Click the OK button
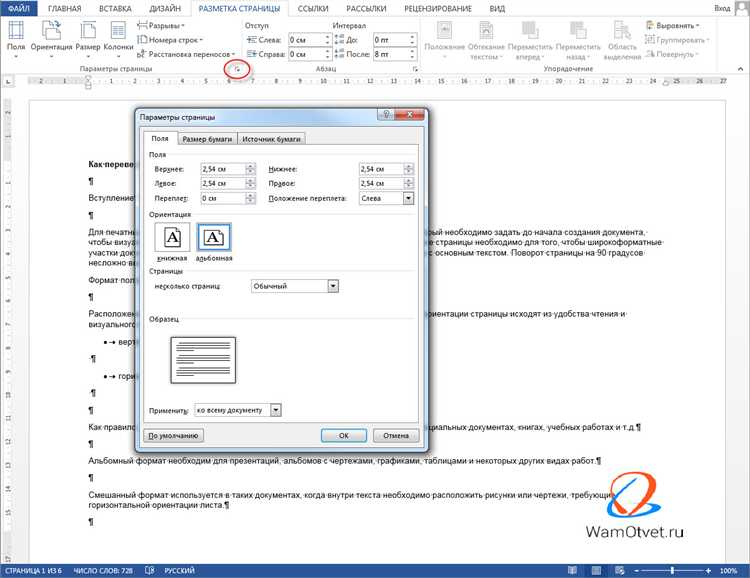The image size is (750, 578). click(x=343, y=435)
